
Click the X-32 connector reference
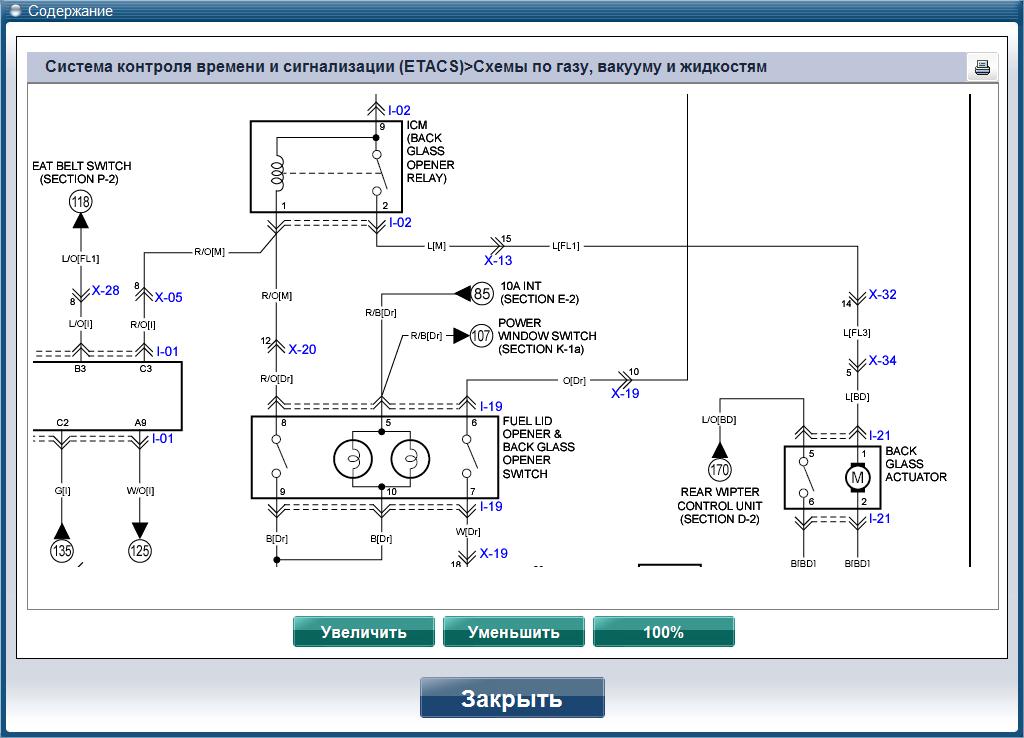click(x=882, y=295)
